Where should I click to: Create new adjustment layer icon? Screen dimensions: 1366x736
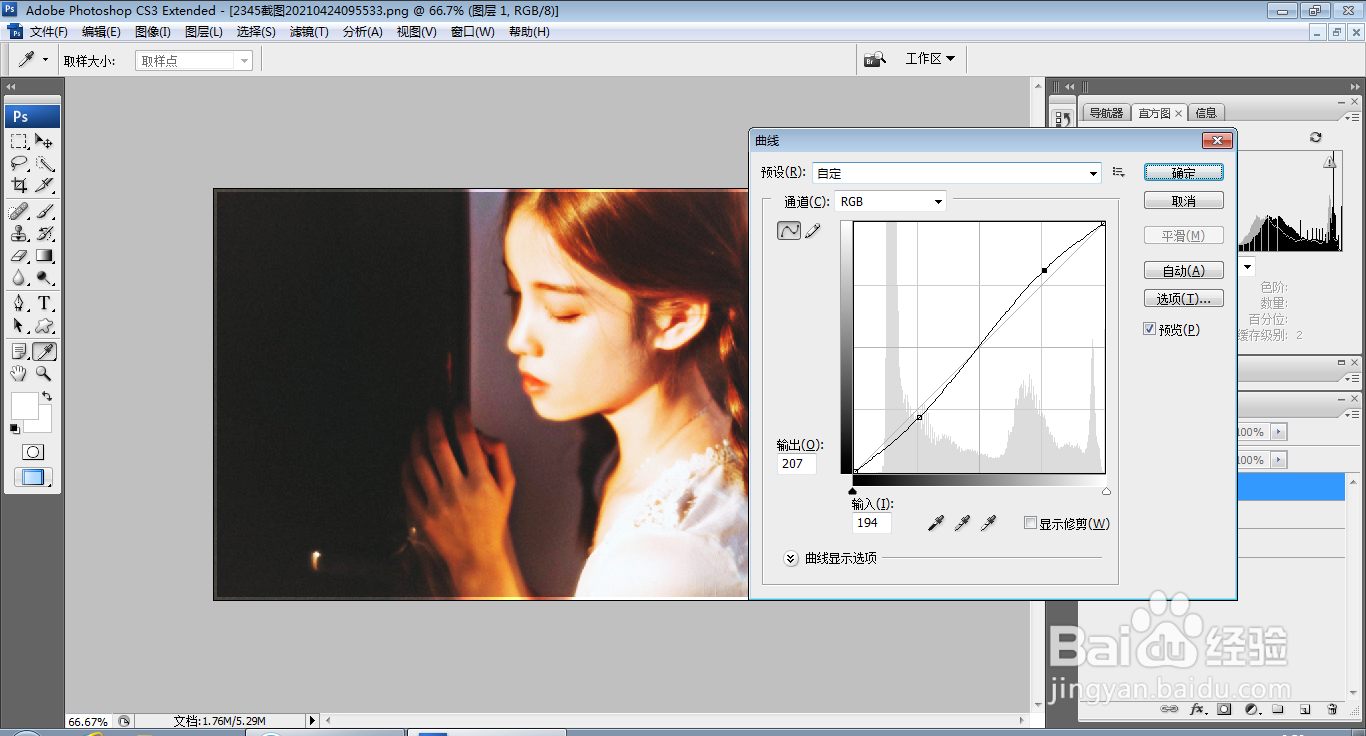point(1251,709)
